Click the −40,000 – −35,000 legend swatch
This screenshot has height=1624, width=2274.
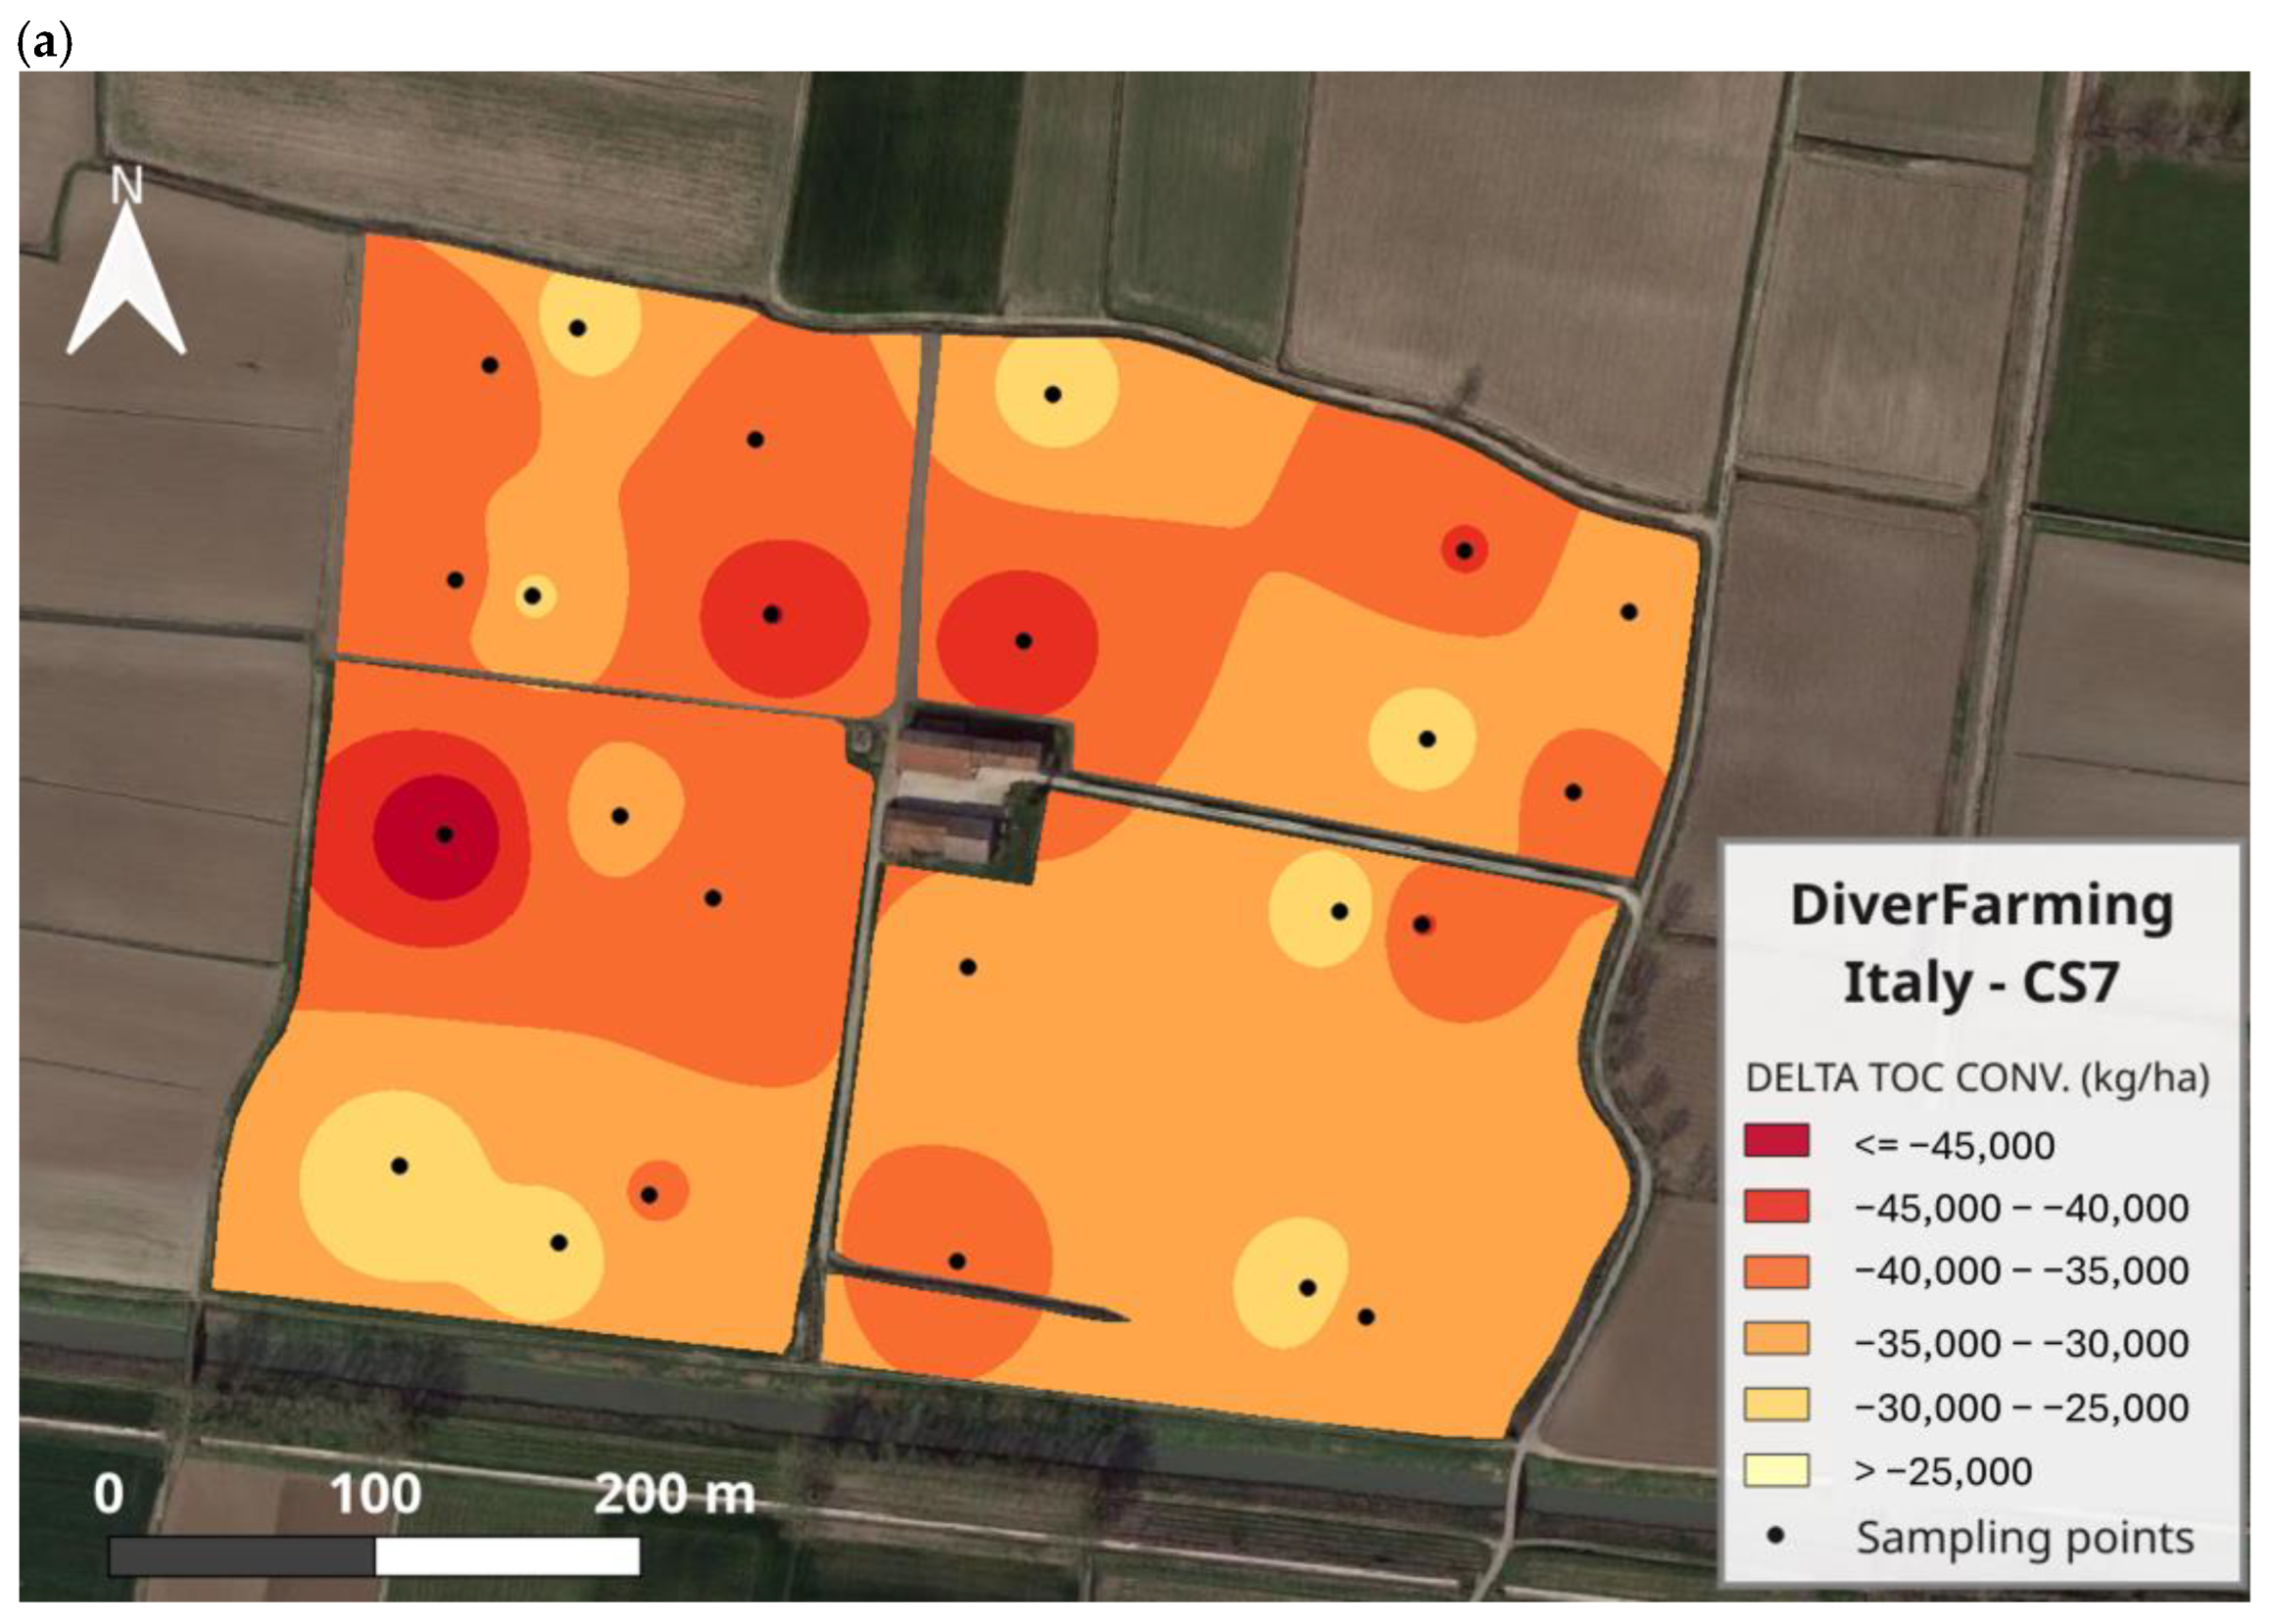pyautogui.click(x=1776, y=1271)
